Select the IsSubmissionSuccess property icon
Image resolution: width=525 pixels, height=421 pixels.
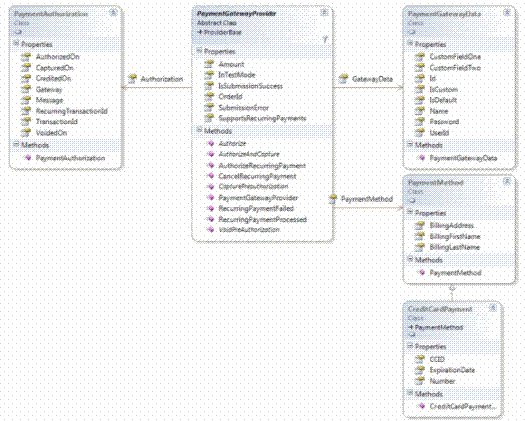[209, 86]
